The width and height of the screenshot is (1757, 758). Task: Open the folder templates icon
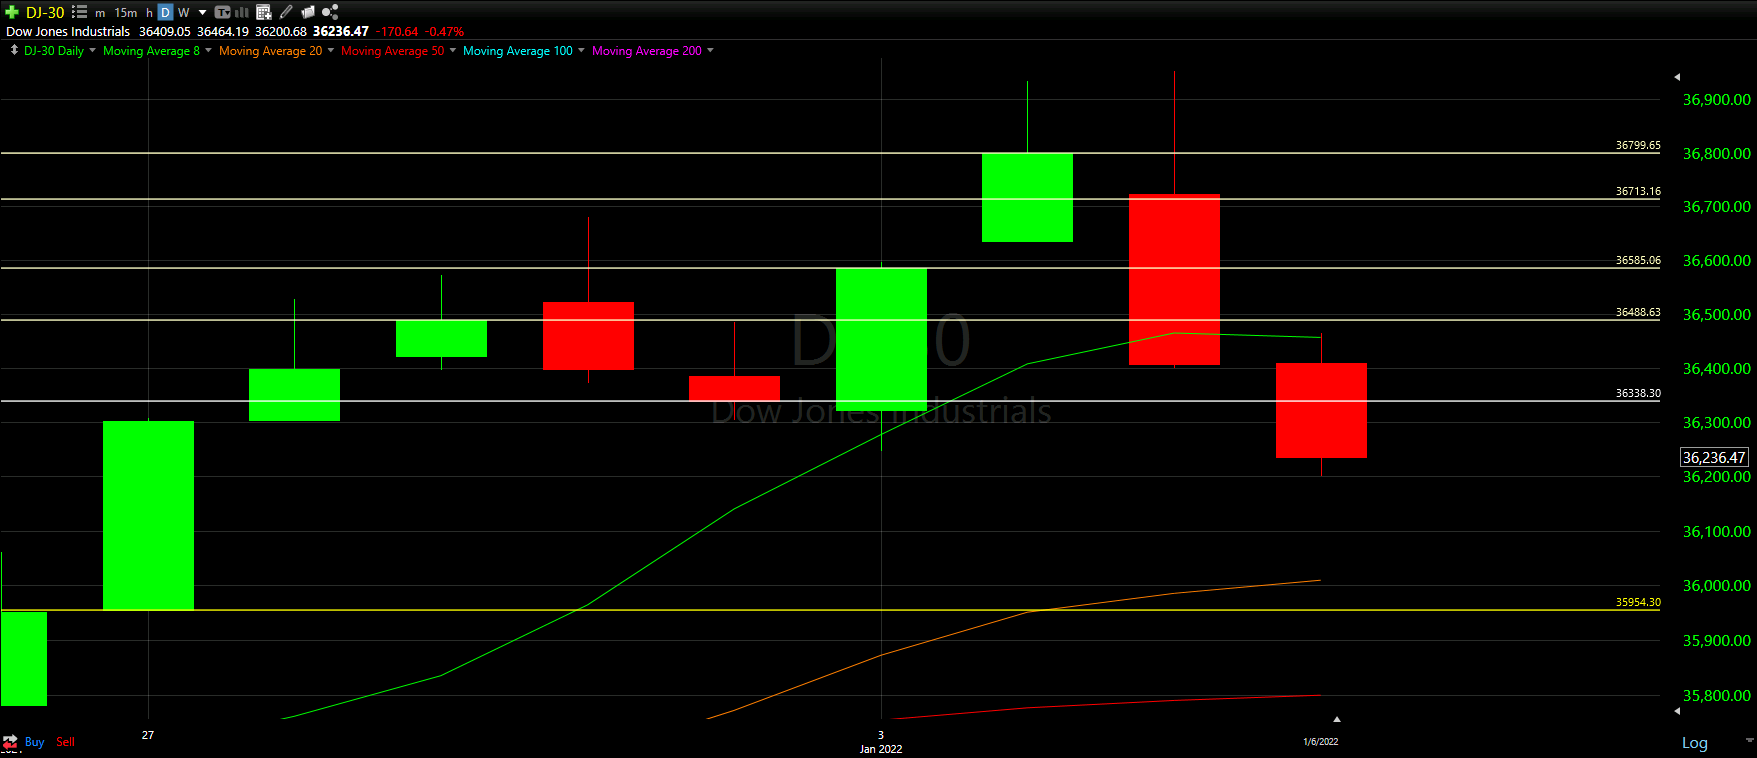click(x=308, y=12)
